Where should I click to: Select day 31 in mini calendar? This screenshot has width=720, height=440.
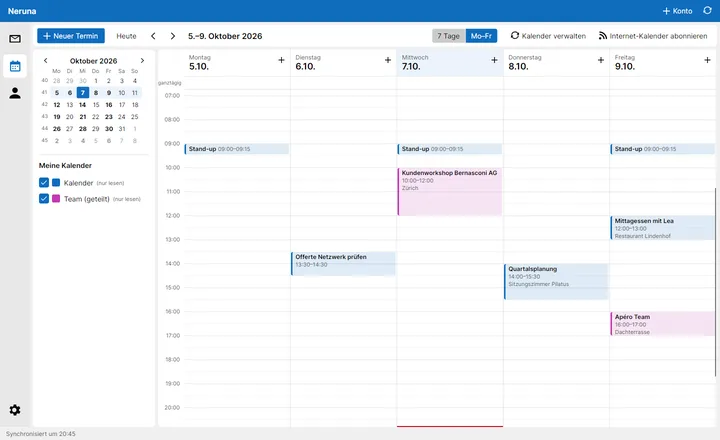coord(122,129)
